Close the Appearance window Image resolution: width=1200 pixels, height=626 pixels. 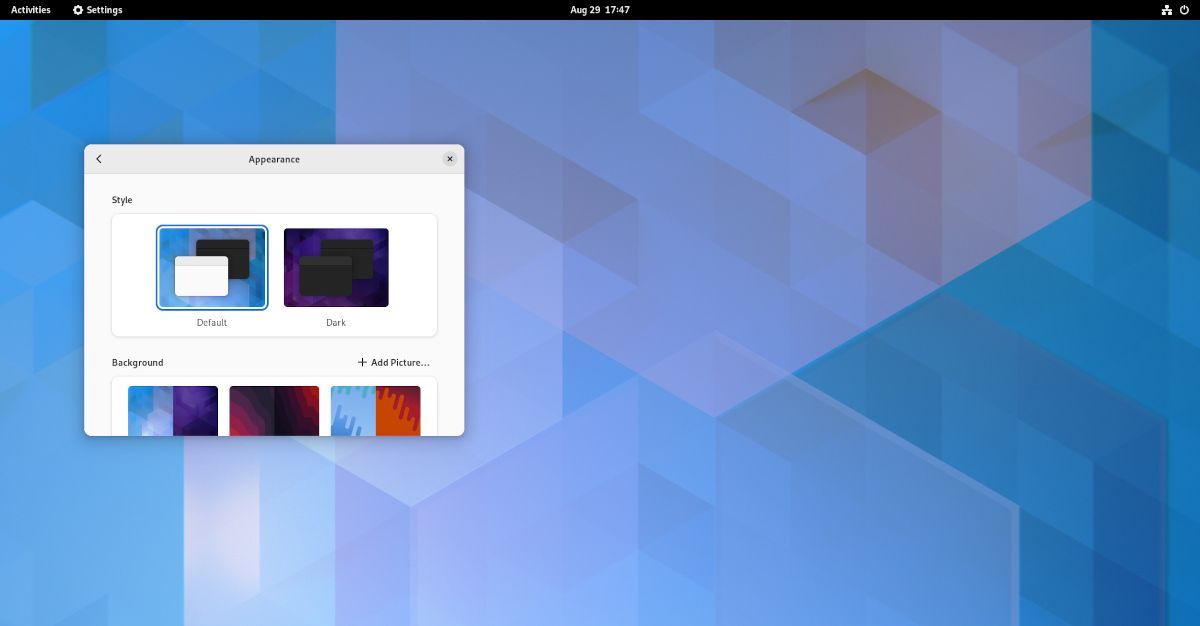click(x=449, y=159)
